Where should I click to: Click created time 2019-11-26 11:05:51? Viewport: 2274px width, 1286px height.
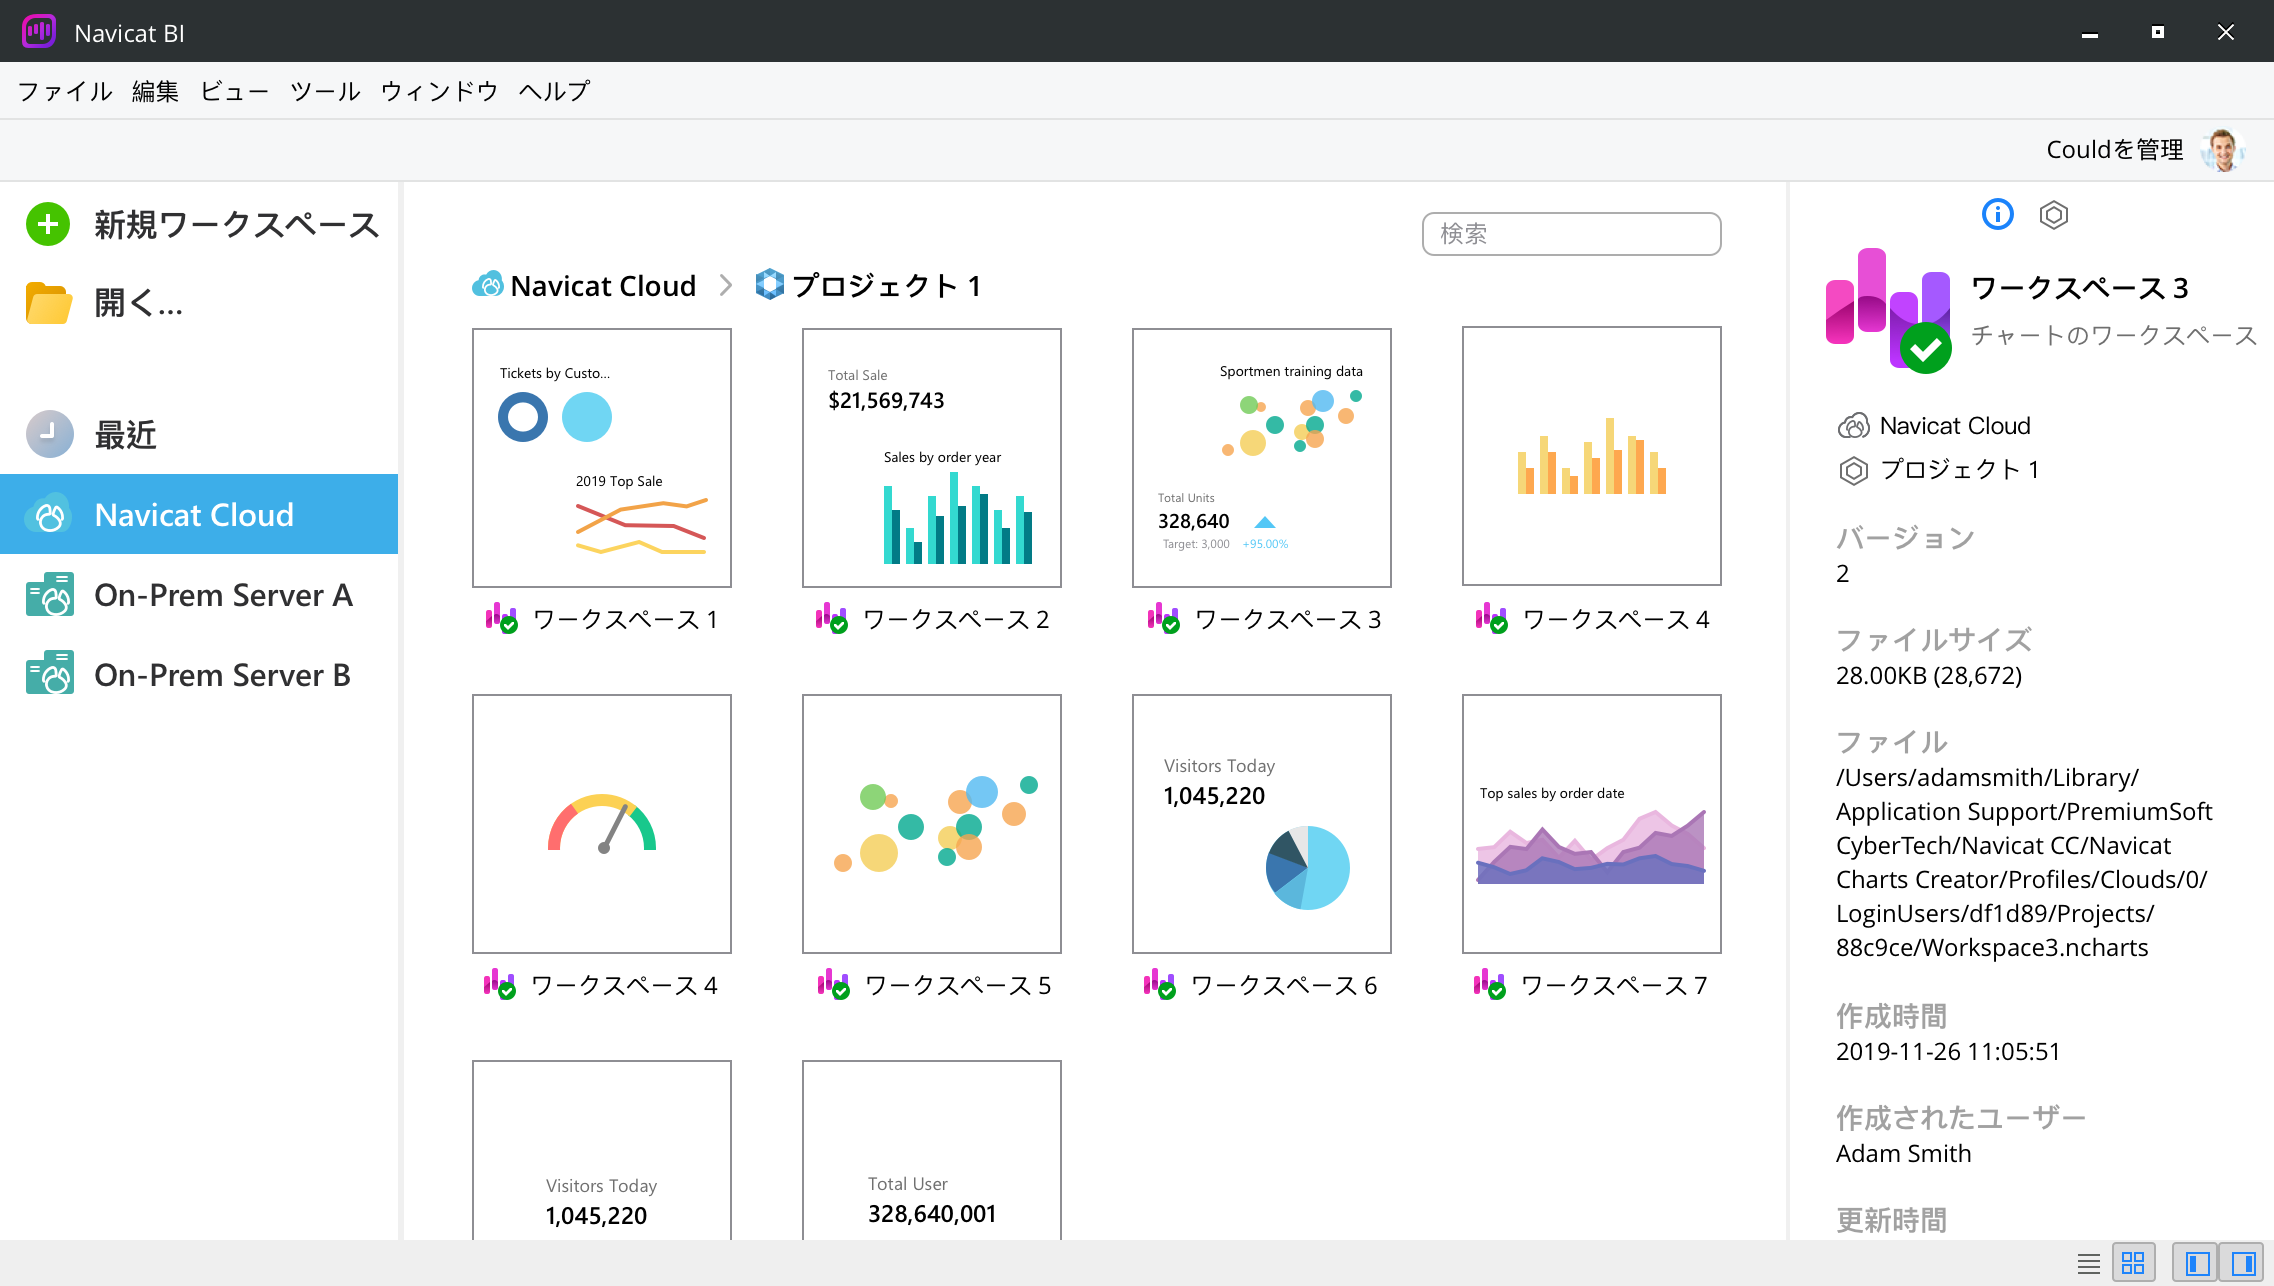pos(1948,1051)
